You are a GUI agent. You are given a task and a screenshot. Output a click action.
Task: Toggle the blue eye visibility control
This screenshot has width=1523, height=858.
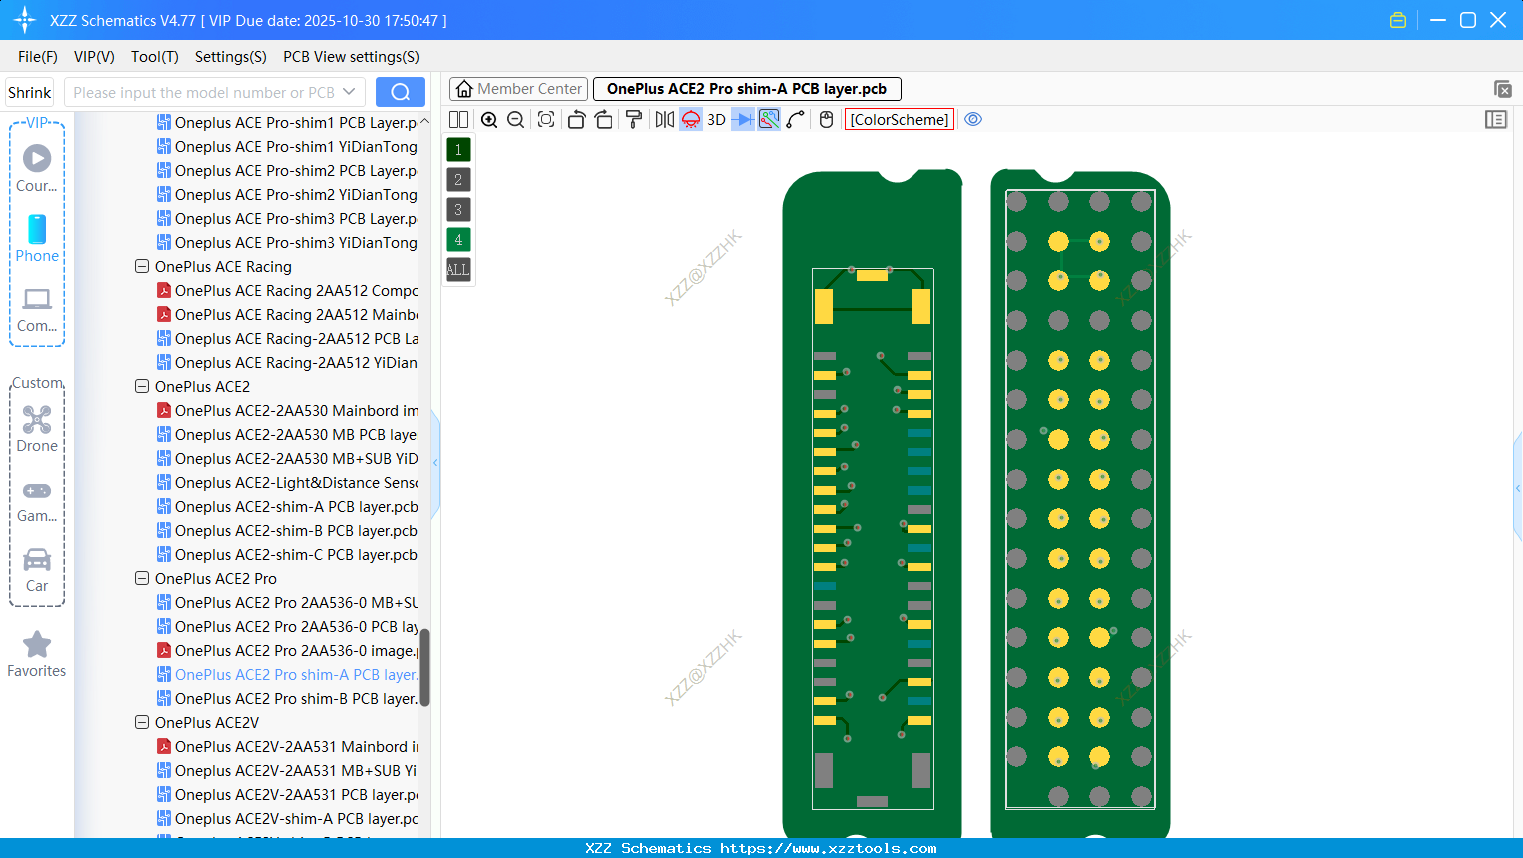(972, 119)
